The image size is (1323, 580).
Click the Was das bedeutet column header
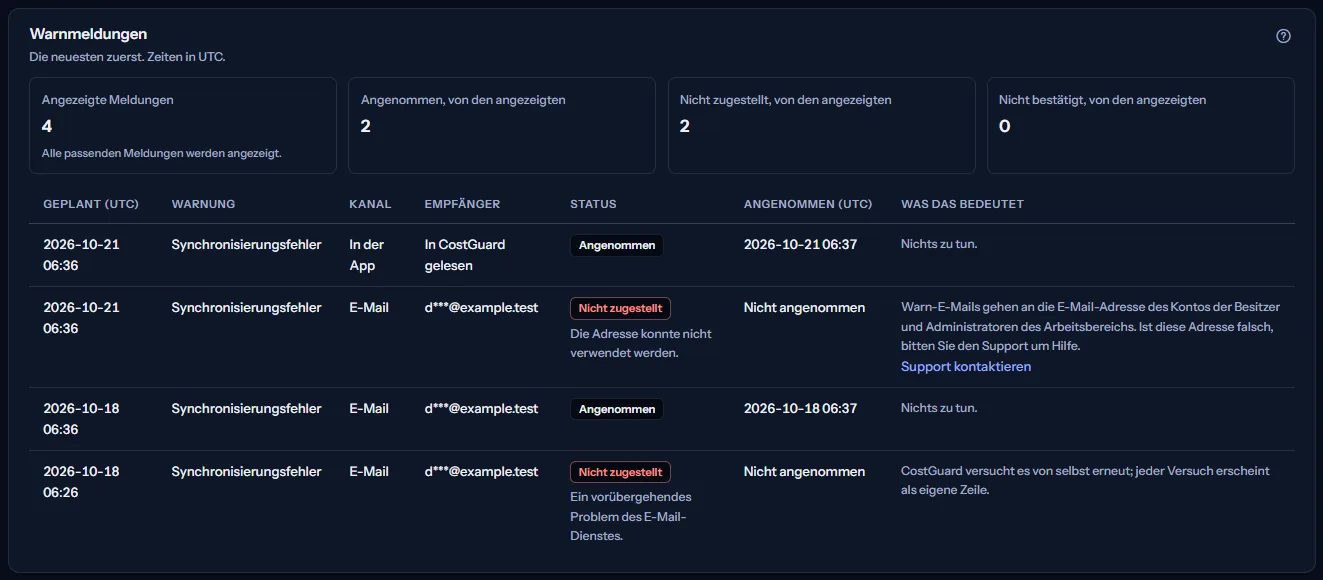coord(962,204)
